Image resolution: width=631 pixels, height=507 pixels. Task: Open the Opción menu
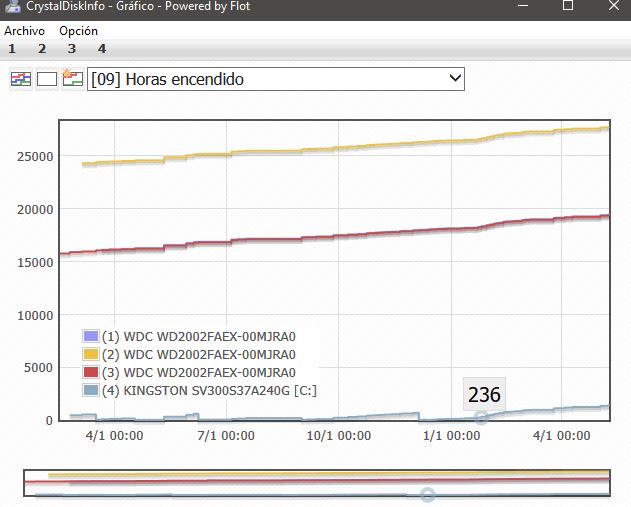(78, 31)
